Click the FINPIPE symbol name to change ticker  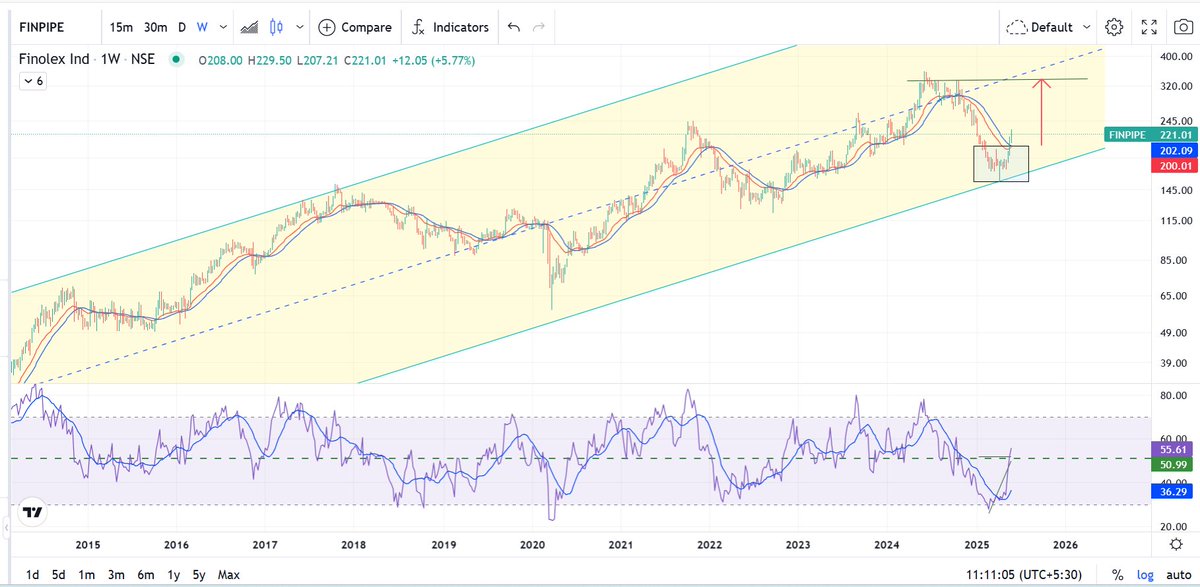40,27
